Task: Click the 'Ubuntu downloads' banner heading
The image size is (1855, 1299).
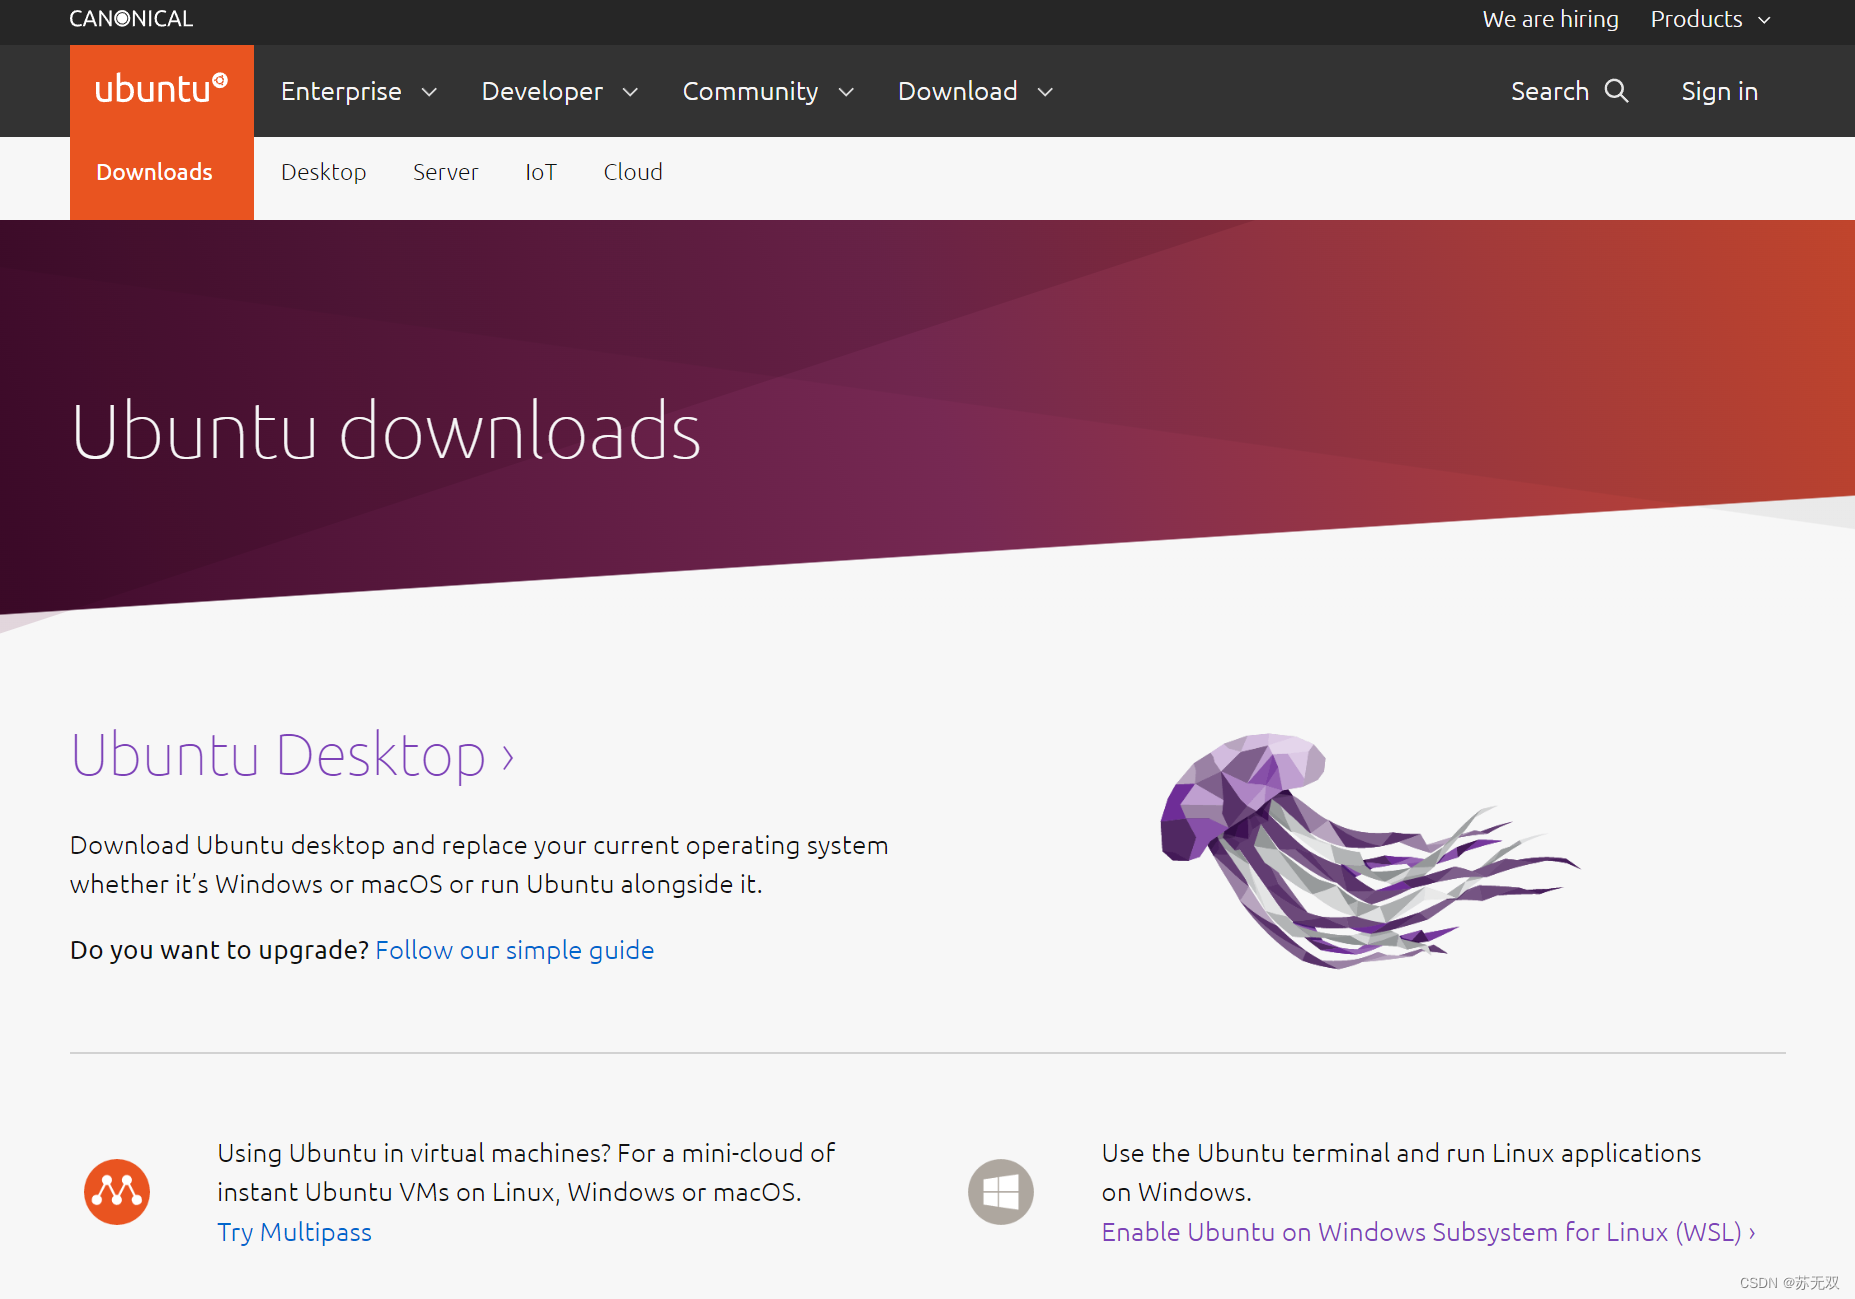Action: (x=386, y=431)
